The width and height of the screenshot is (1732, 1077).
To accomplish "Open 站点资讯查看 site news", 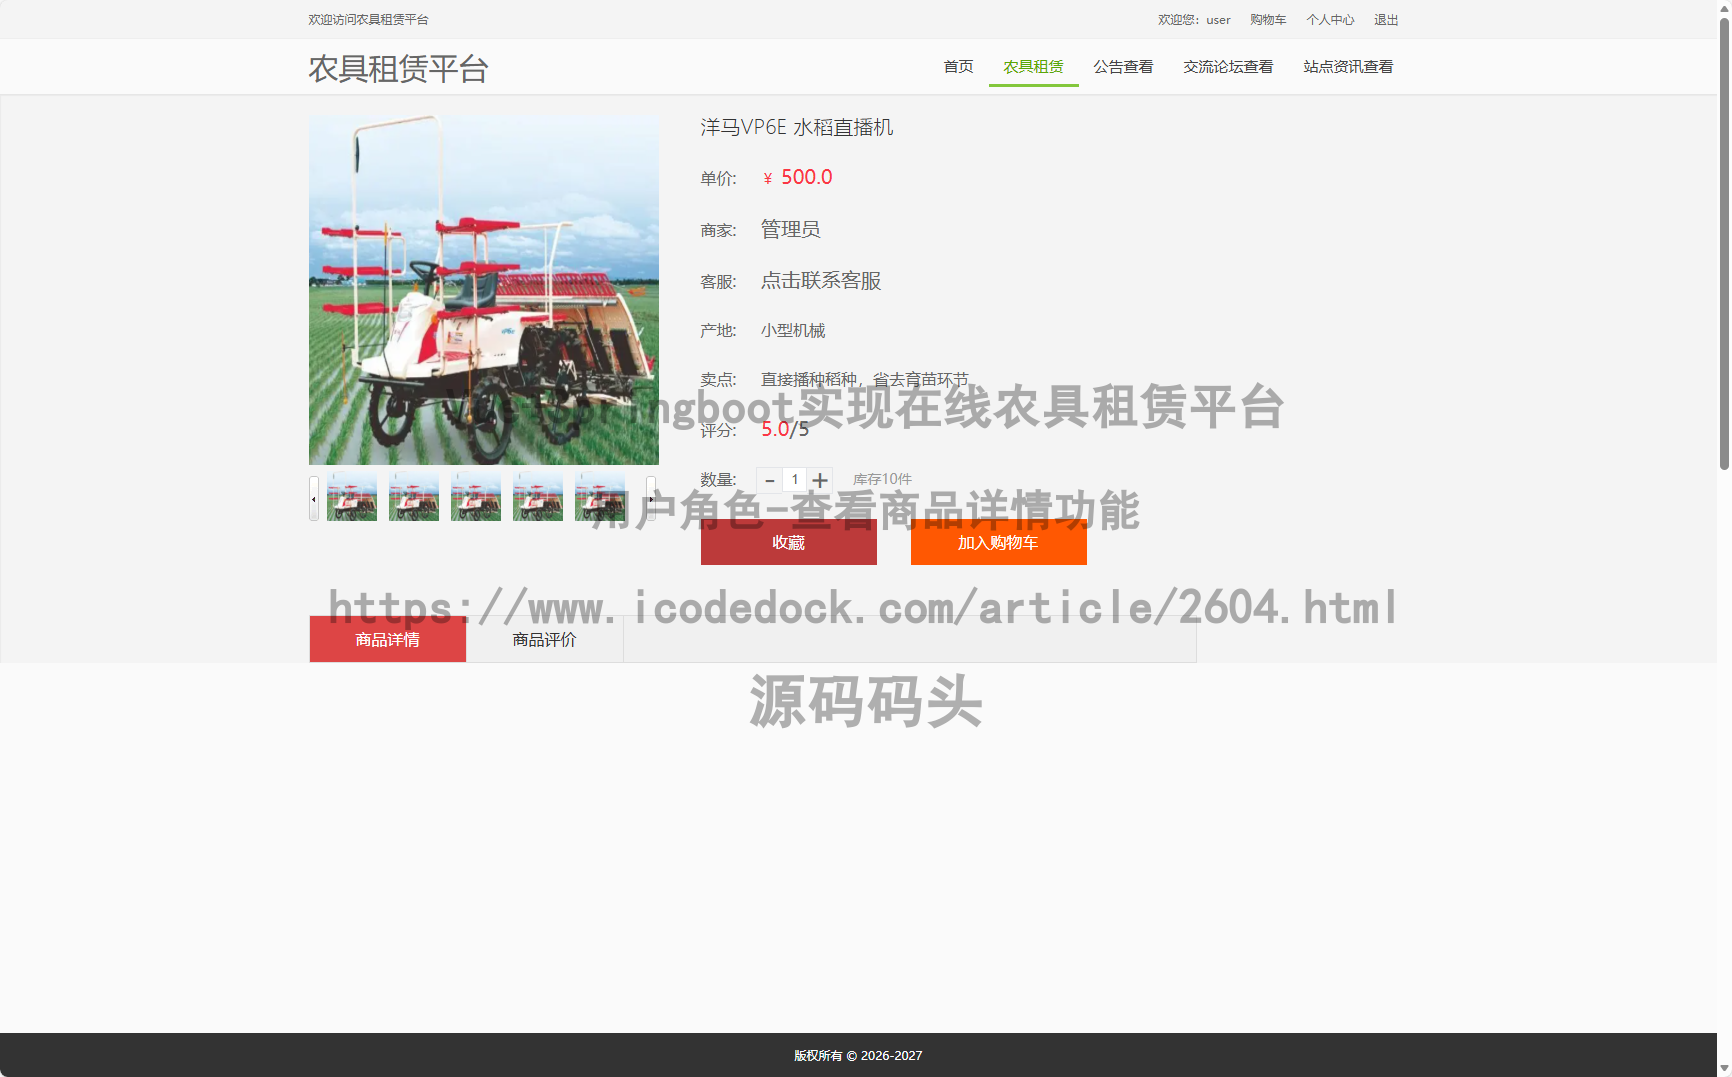I will [1348, 66].
